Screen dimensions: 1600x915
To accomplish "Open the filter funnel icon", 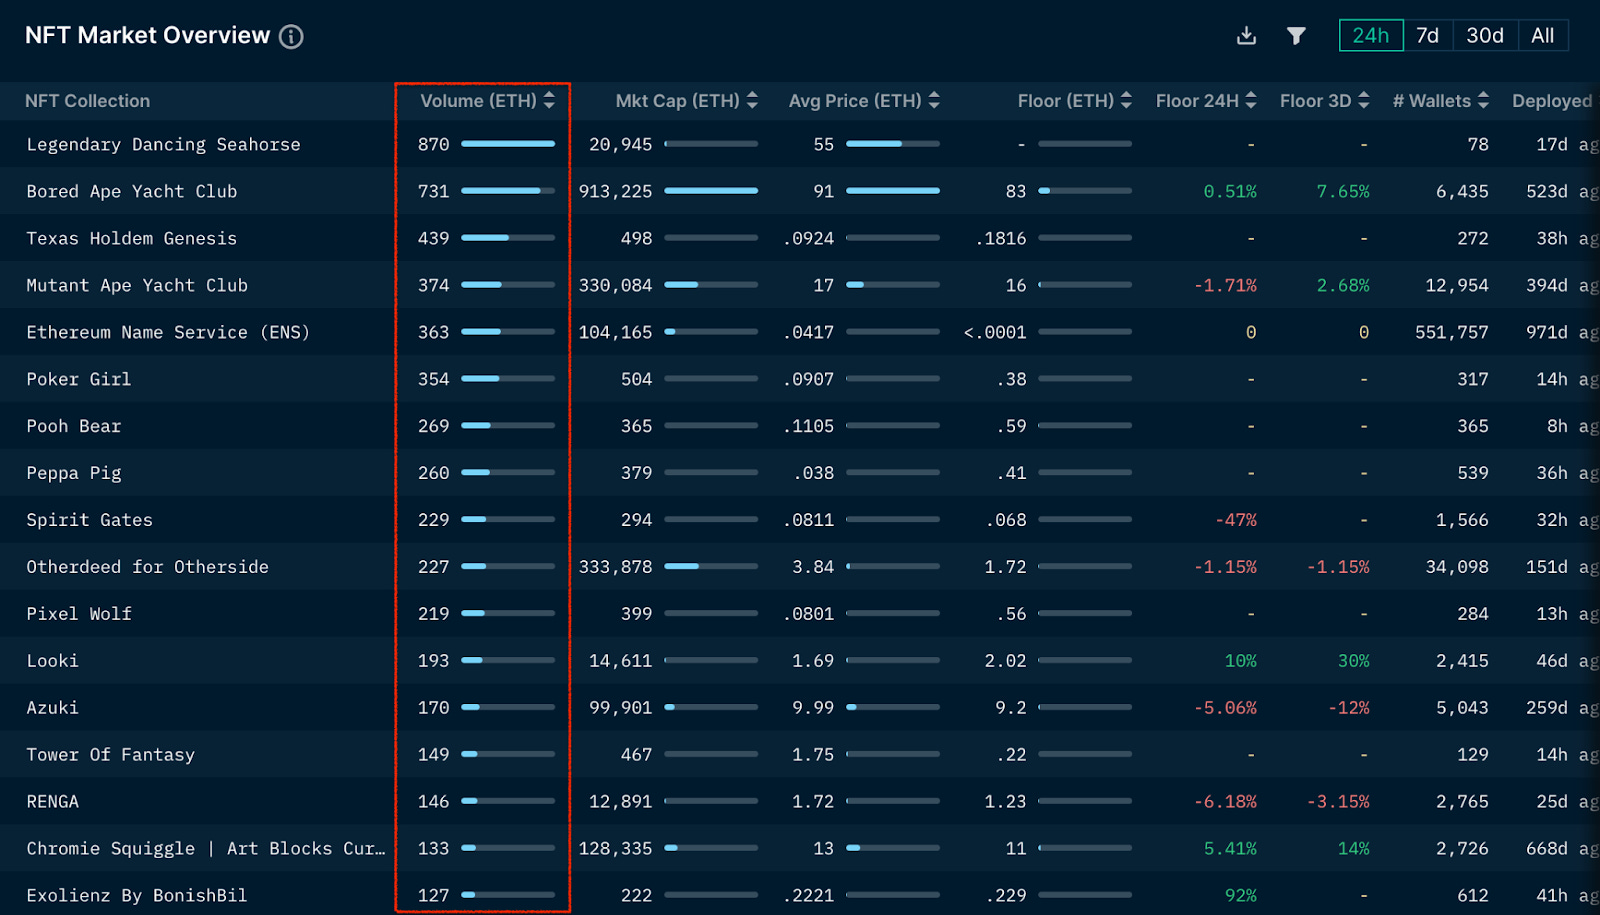I will point(1296,36).
